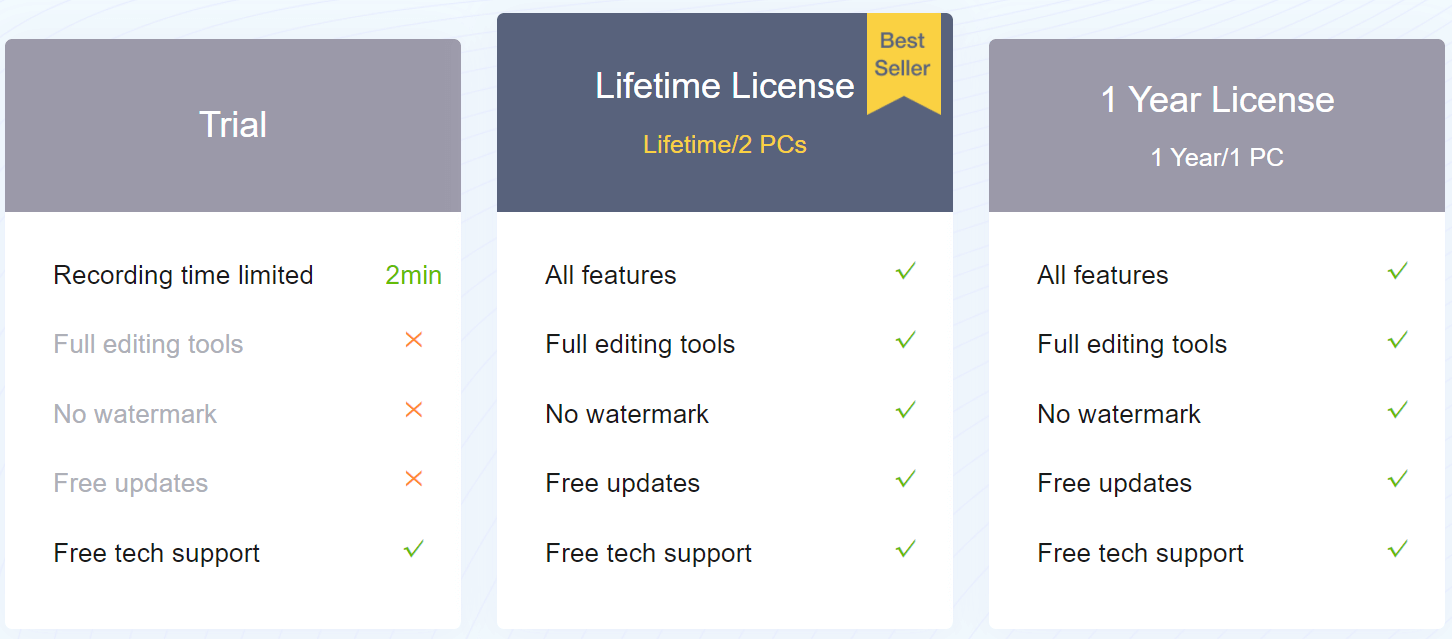
Task: Select the 1 Year License plan title
Action: pyautogui.click(x=1217, y=99)
